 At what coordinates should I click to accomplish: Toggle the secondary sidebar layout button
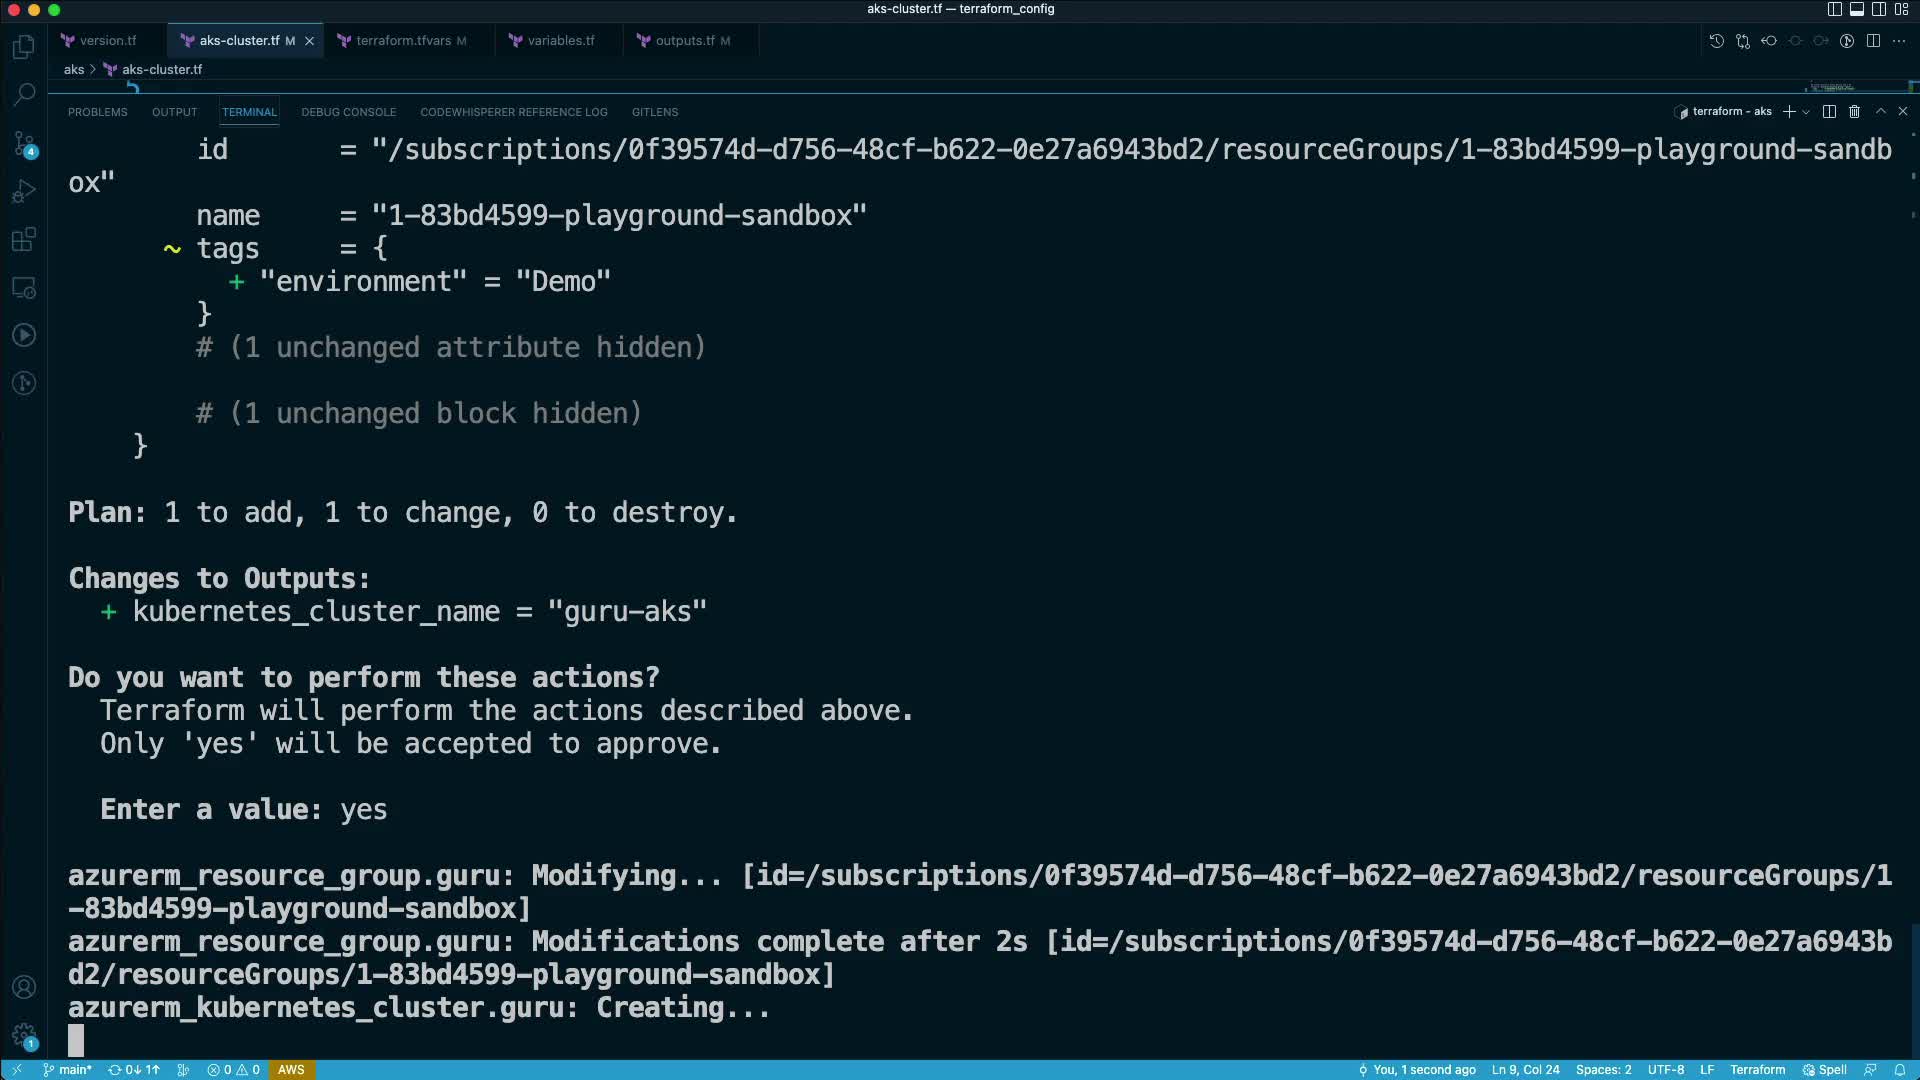coord(1879,9)
